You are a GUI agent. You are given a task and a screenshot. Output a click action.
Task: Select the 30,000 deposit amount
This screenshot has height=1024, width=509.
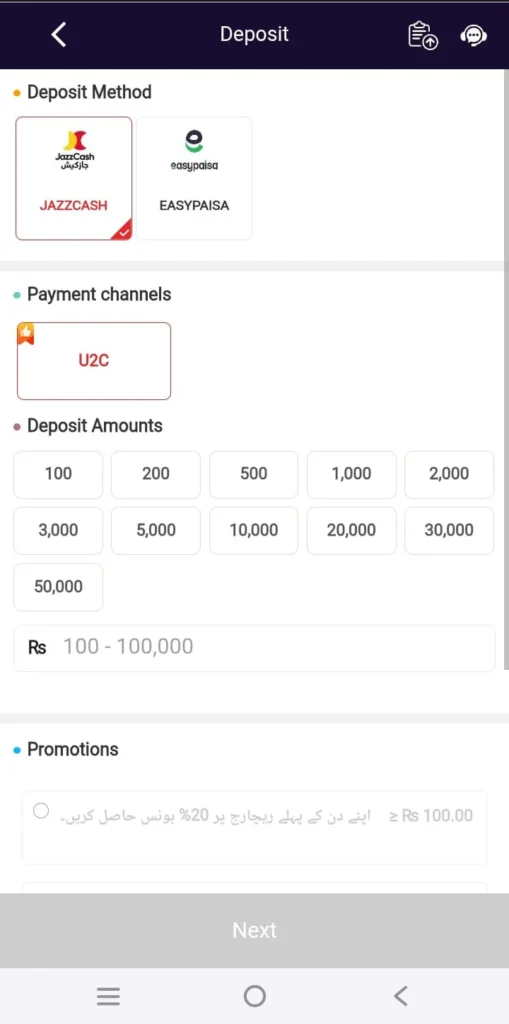[449, 530]
